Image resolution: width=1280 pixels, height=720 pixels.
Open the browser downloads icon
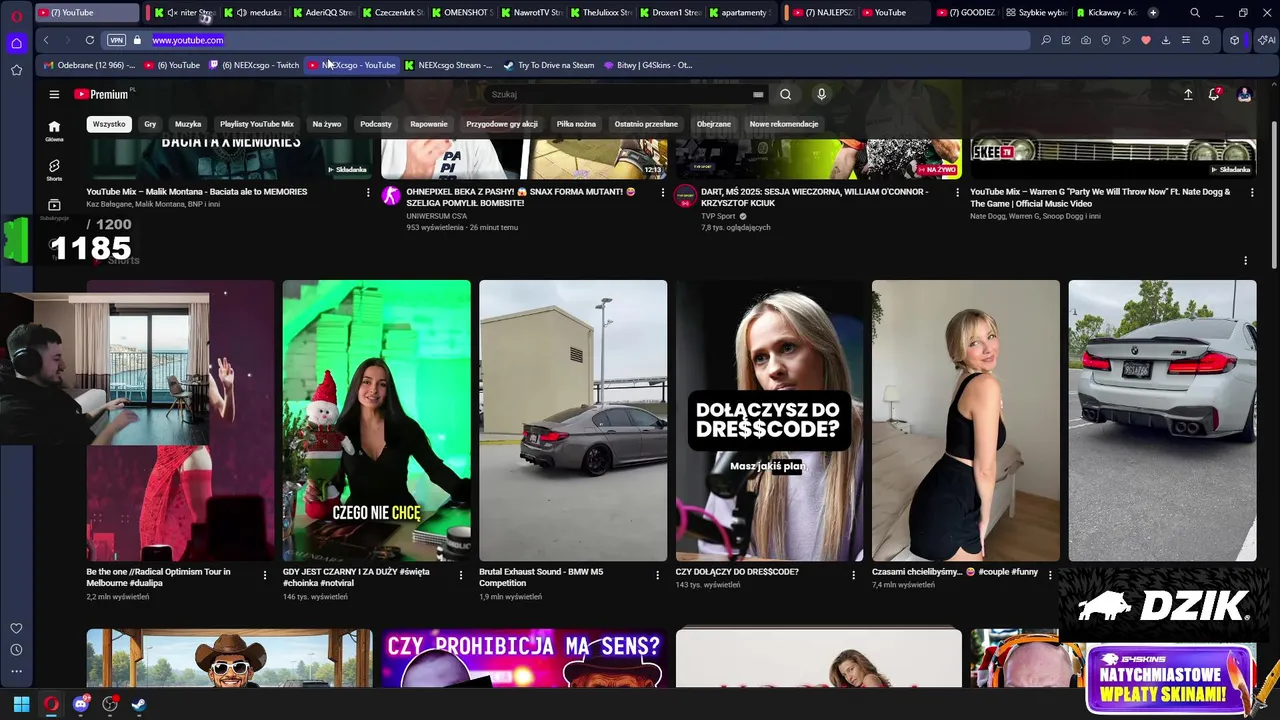click(x=1166, y=40)
